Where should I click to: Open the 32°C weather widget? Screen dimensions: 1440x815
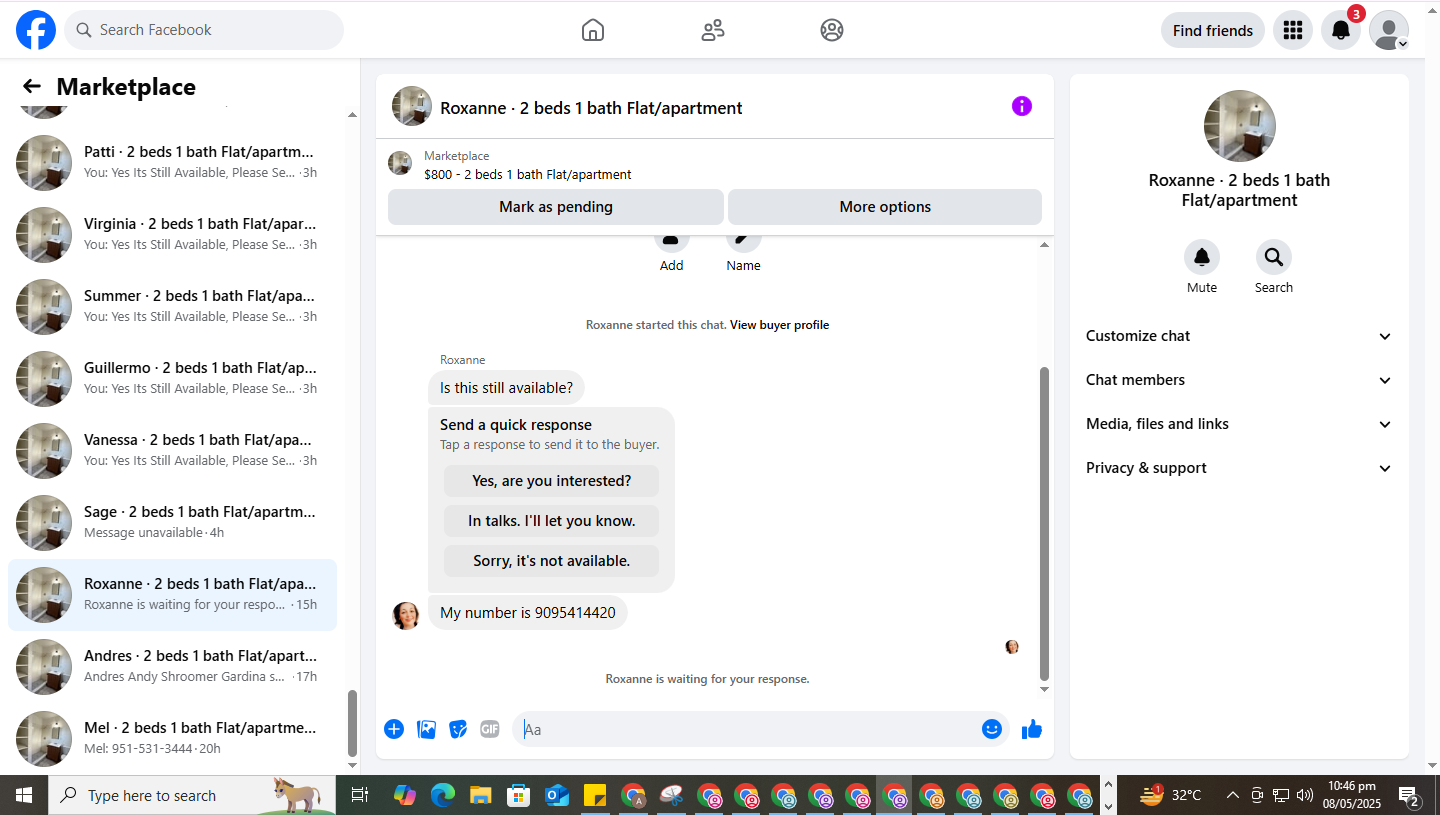(x=1170, y=795)
